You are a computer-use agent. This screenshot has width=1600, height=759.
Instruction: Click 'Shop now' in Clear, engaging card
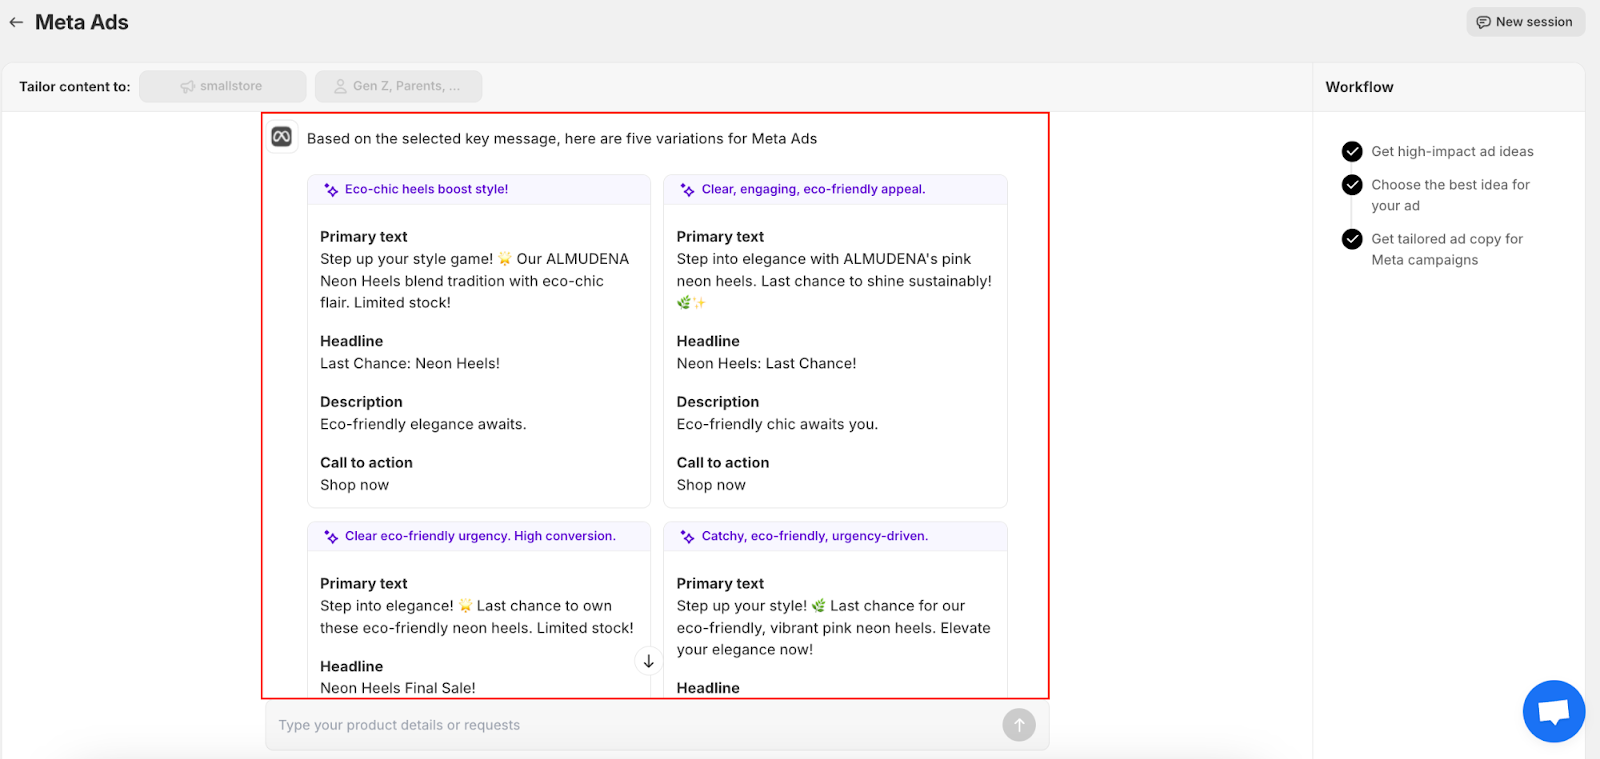[x=711, y=485]
